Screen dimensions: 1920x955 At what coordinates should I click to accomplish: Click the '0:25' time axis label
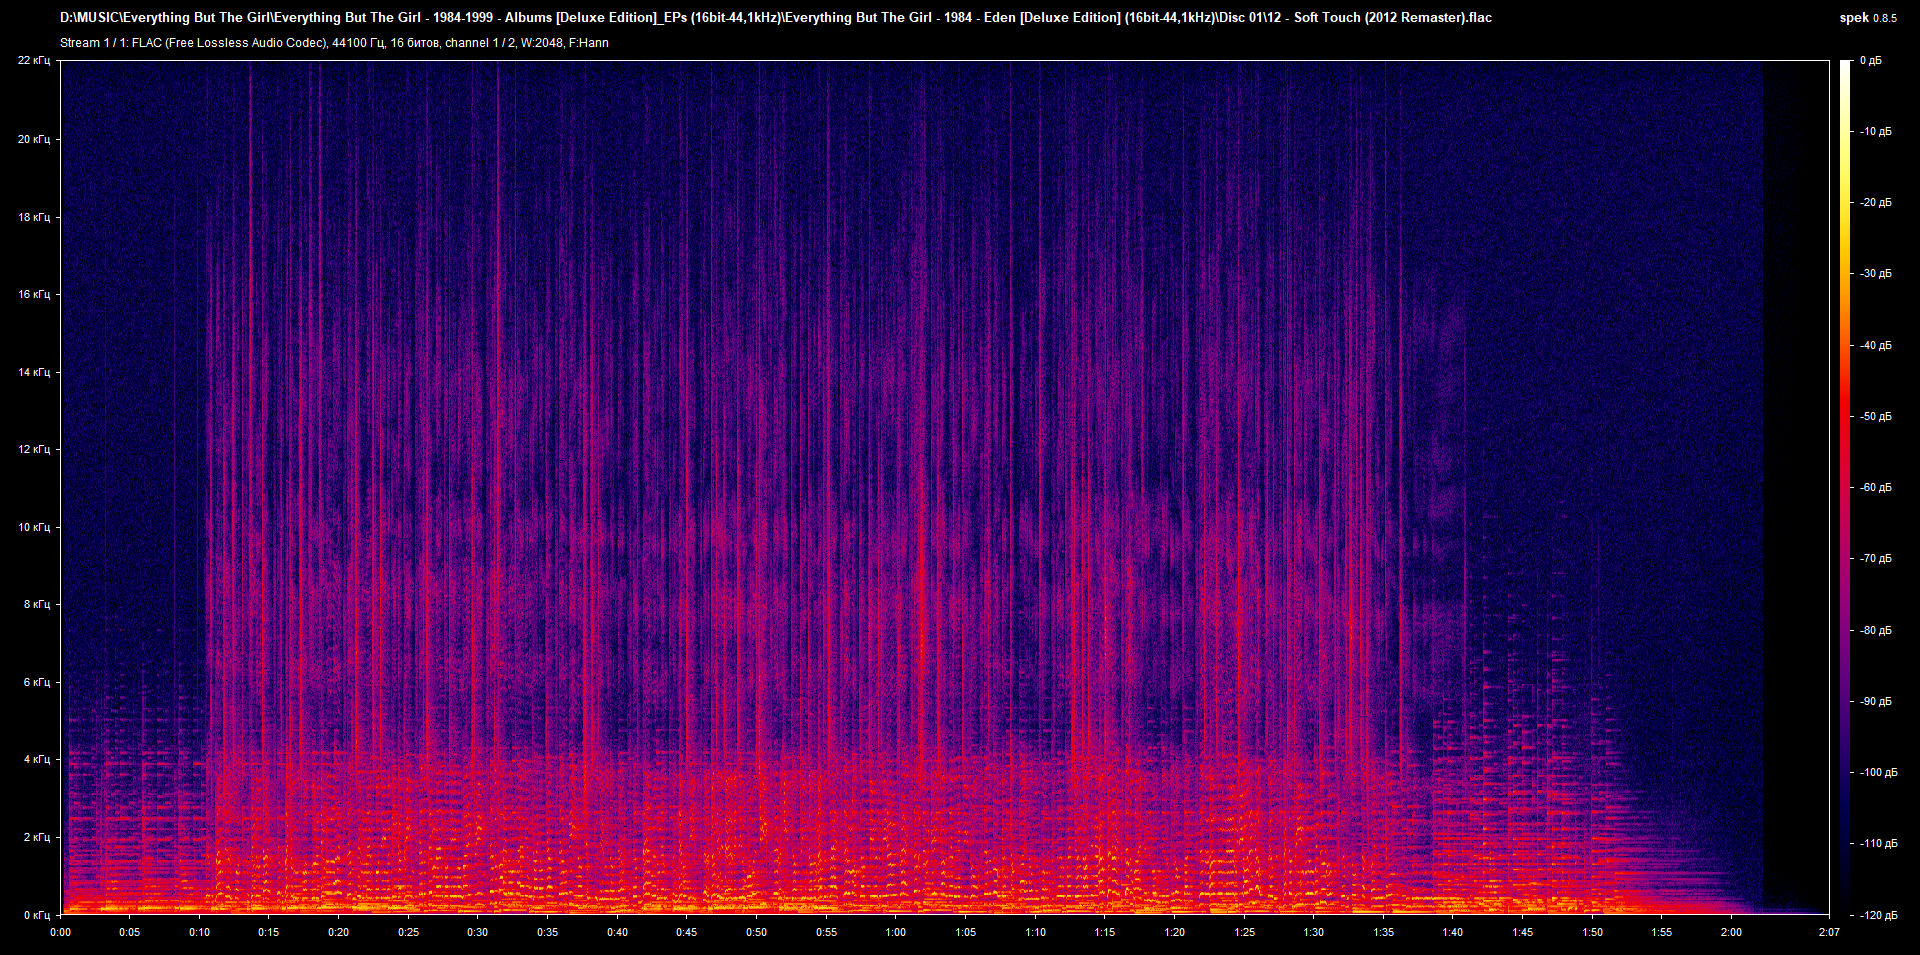[409, 932]
